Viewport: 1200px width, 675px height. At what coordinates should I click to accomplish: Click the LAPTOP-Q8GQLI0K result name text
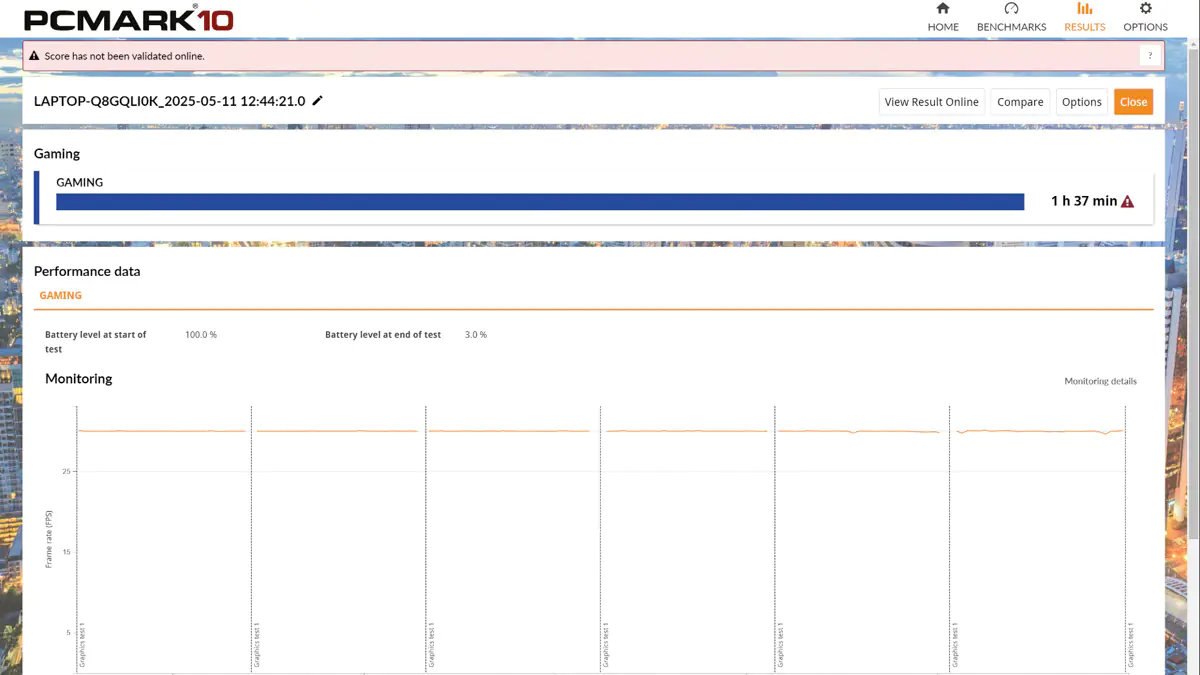[169, 101]
